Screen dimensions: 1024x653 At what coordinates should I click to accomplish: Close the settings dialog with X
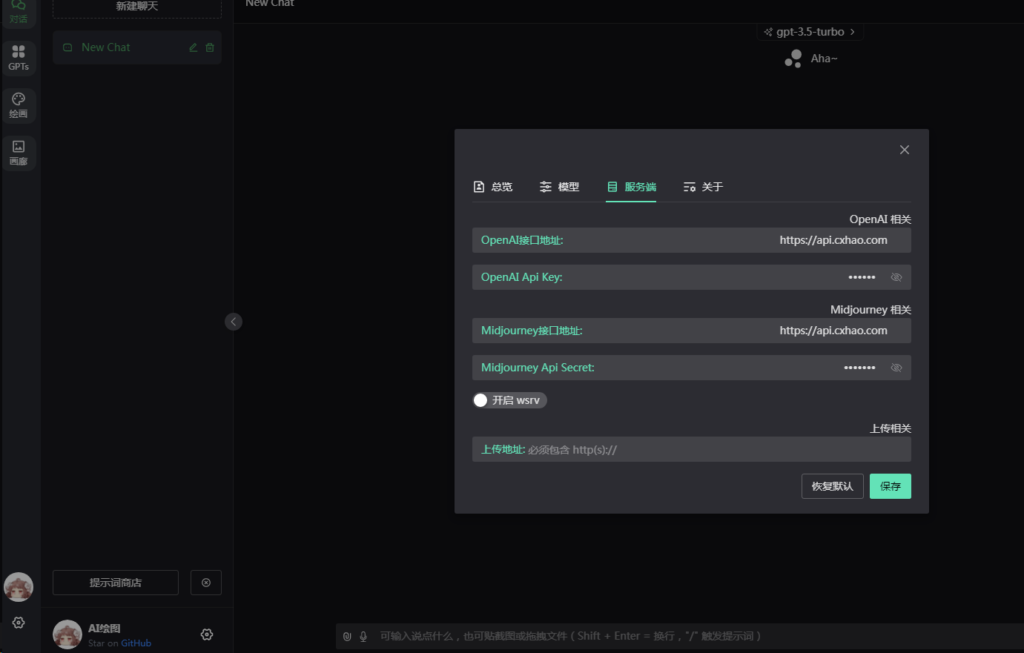click(904, 150)
